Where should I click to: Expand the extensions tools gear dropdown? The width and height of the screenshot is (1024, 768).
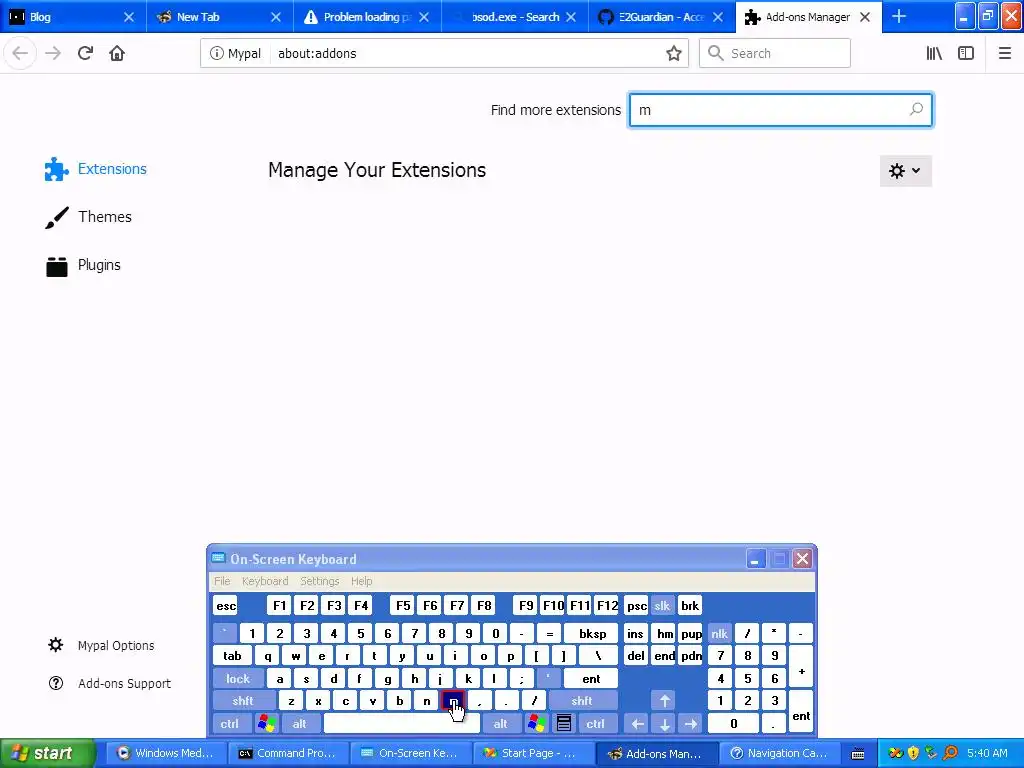pyautogui.click(x=905, y=171)
